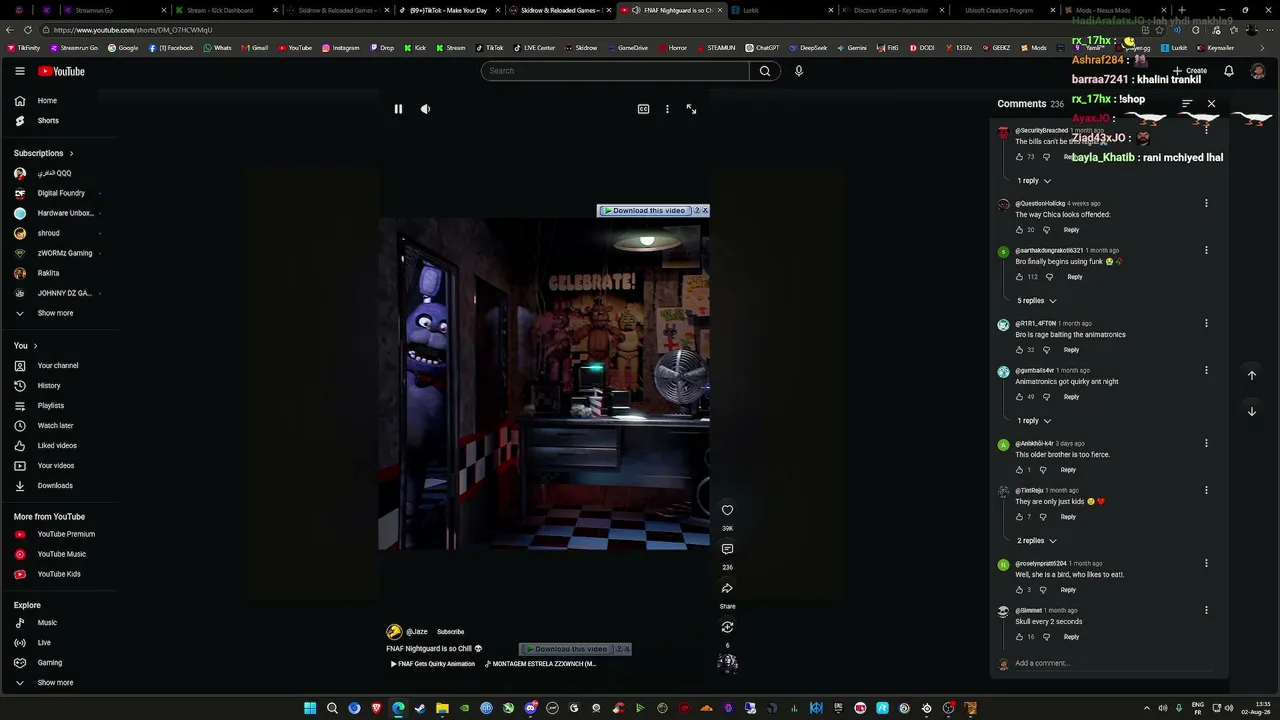
Task: Close the Comments panel
Action: pos(1211,104)
